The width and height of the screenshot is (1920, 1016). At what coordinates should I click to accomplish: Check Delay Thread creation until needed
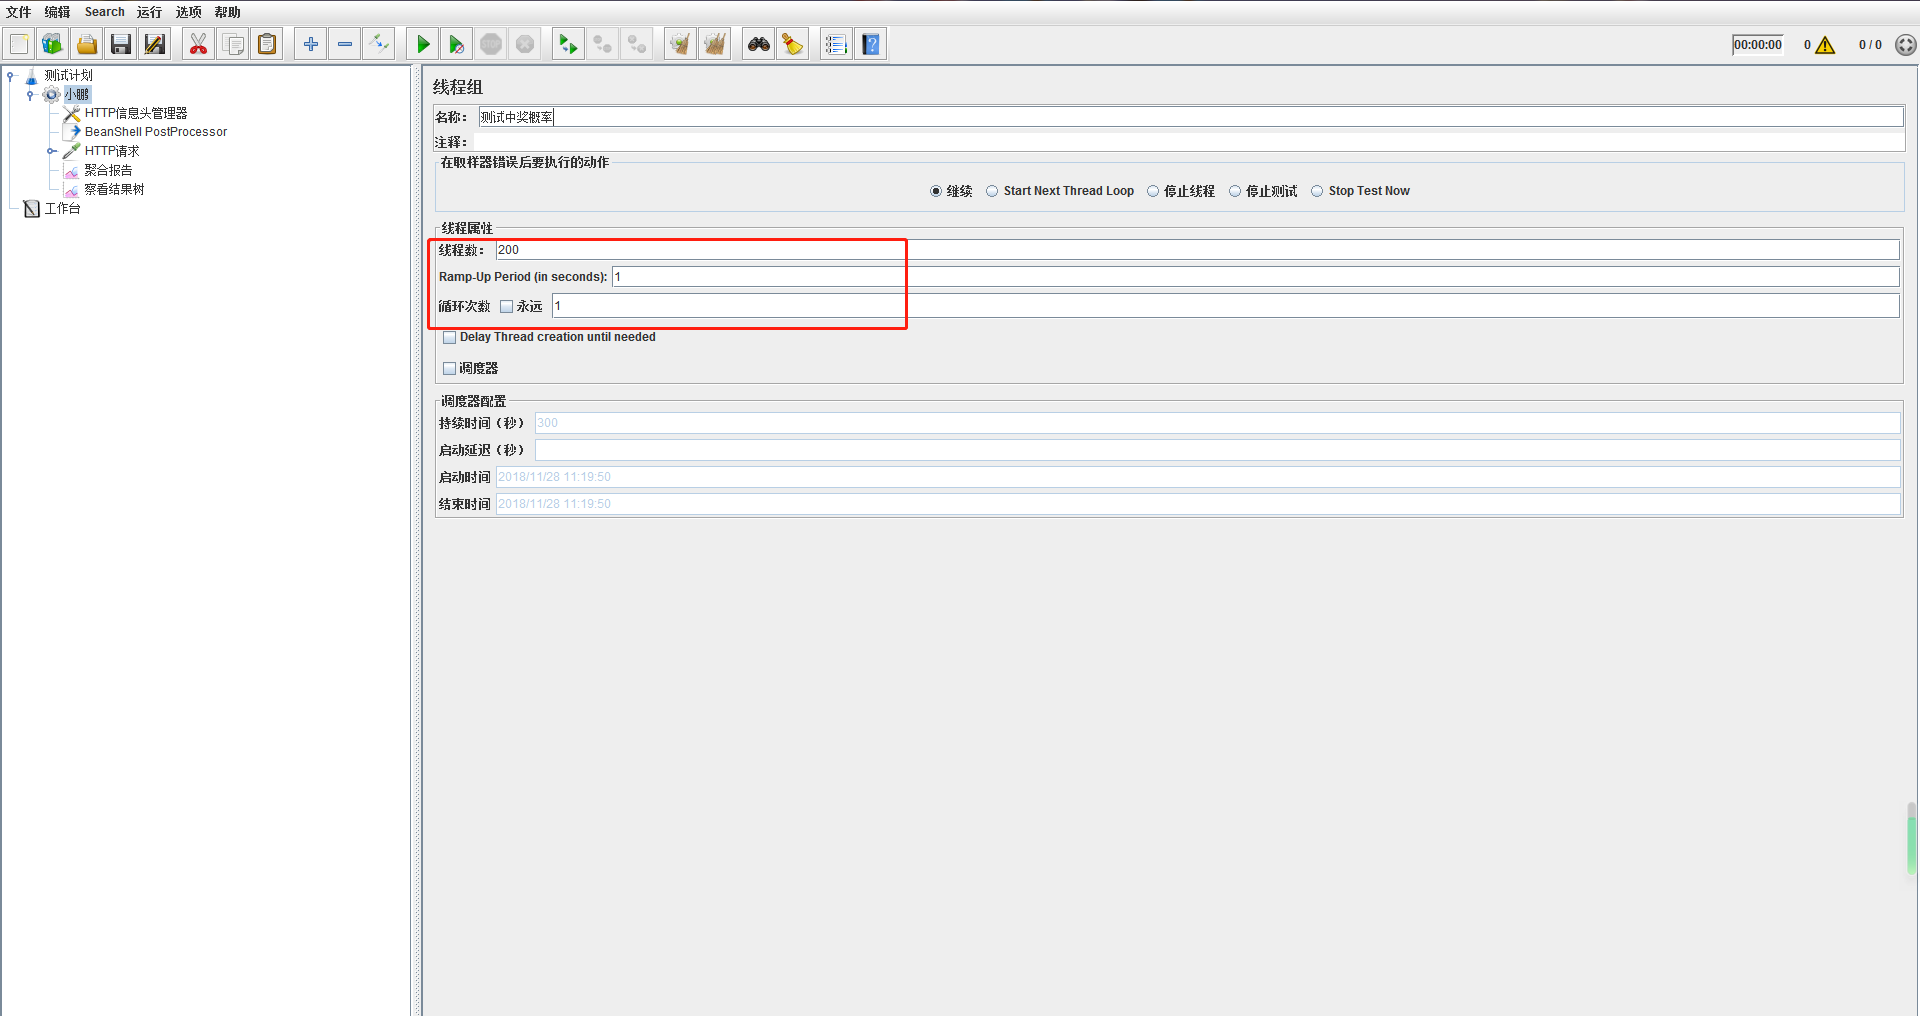click(450, 338)
